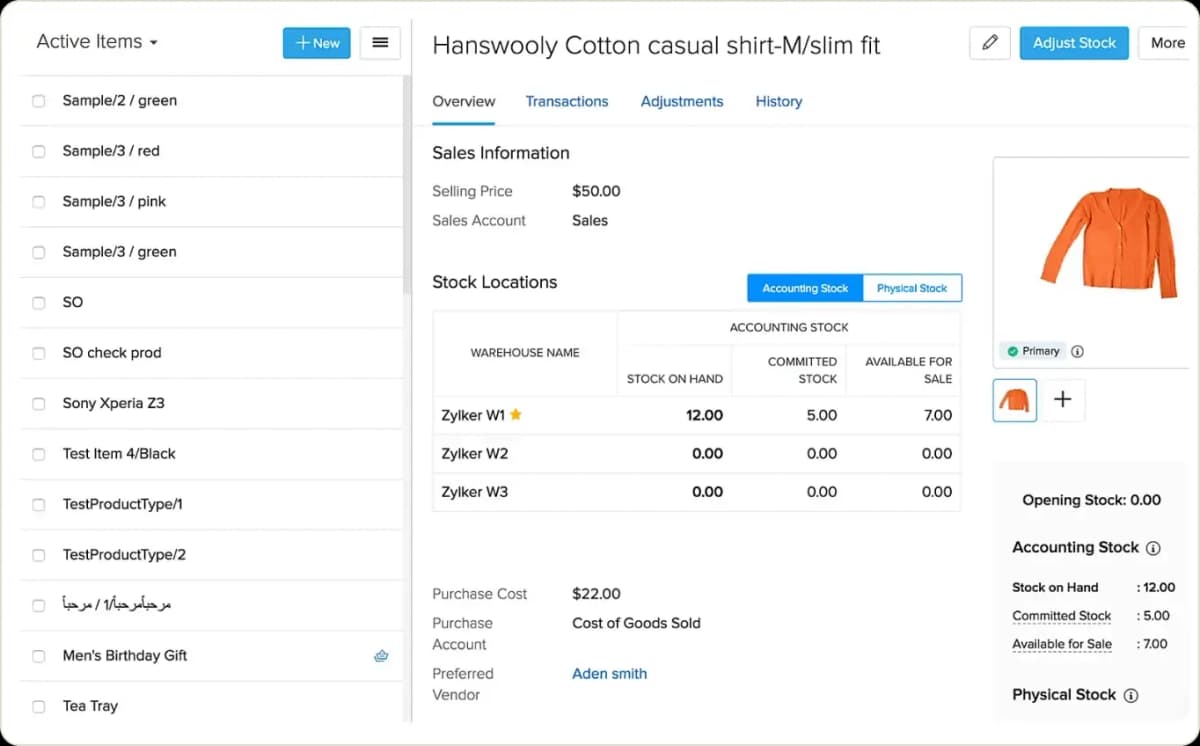The height and width of the screenshot is (746, 1200).
Task: Select Tea Tray from the item list
Action: (90, 706)
